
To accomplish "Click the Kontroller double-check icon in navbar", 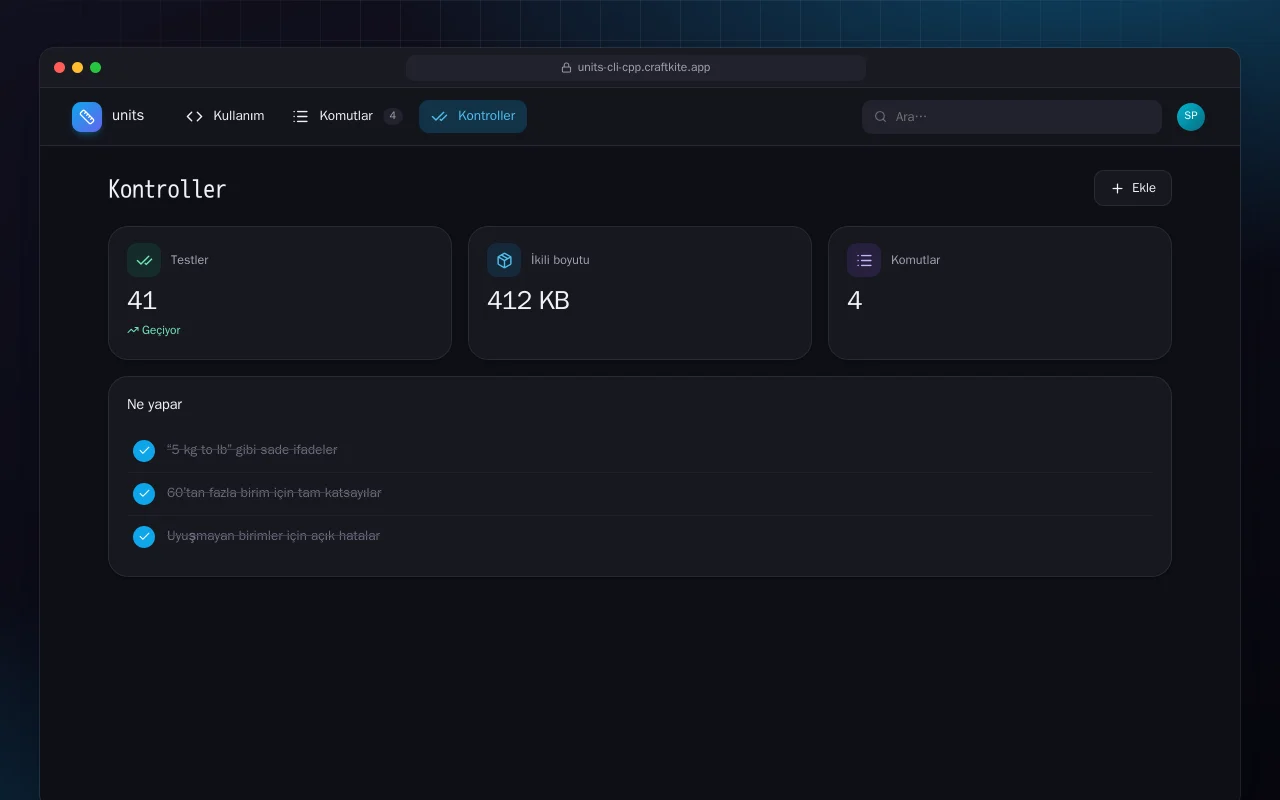I will tap(439, 117).
